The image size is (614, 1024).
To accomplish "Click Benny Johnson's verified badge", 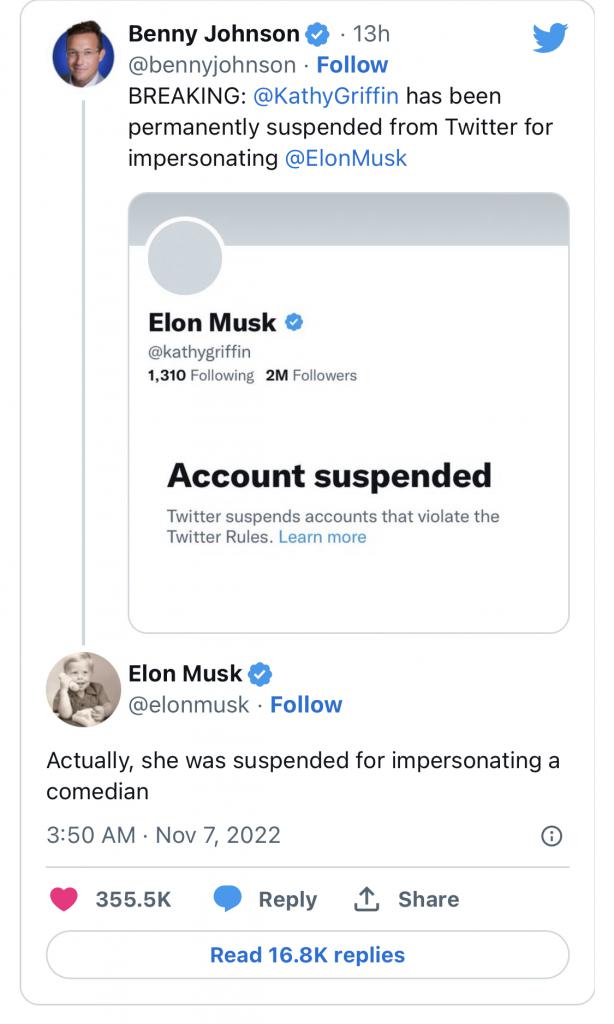I will click(x=317, y=34).
